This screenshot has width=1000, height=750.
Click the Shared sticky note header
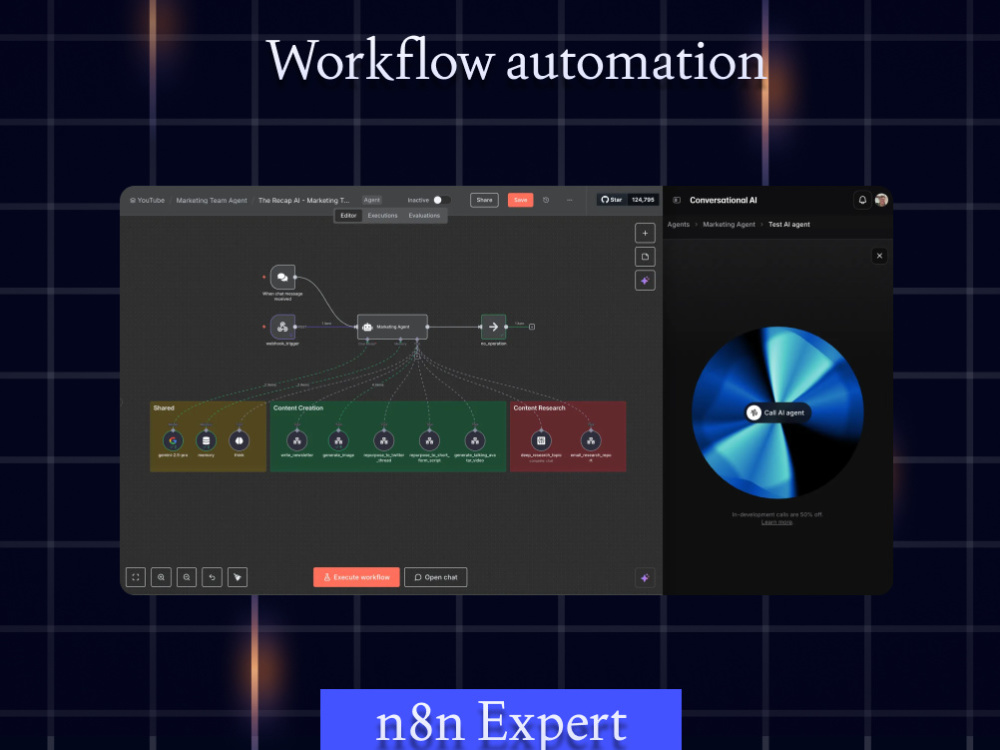click(x=164, y=408)
